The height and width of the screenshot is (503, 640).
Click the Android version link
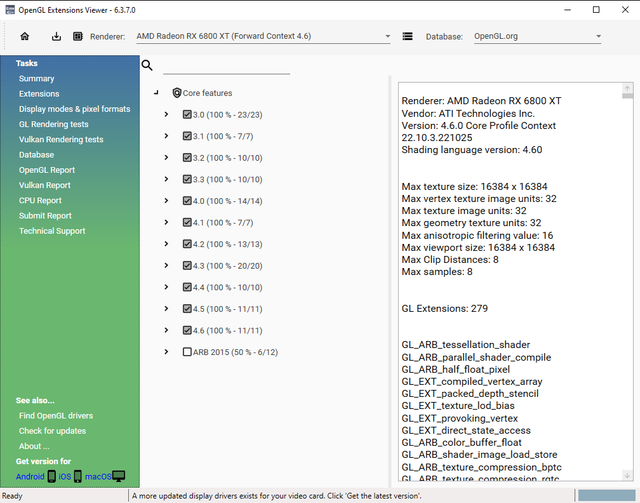point(30,476)
